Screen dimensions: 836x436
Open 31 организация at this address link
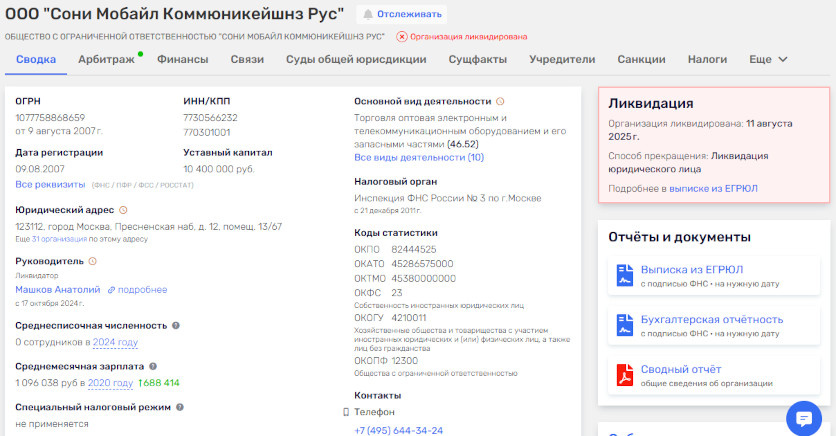pyautogui.click(x=59, y=239)
